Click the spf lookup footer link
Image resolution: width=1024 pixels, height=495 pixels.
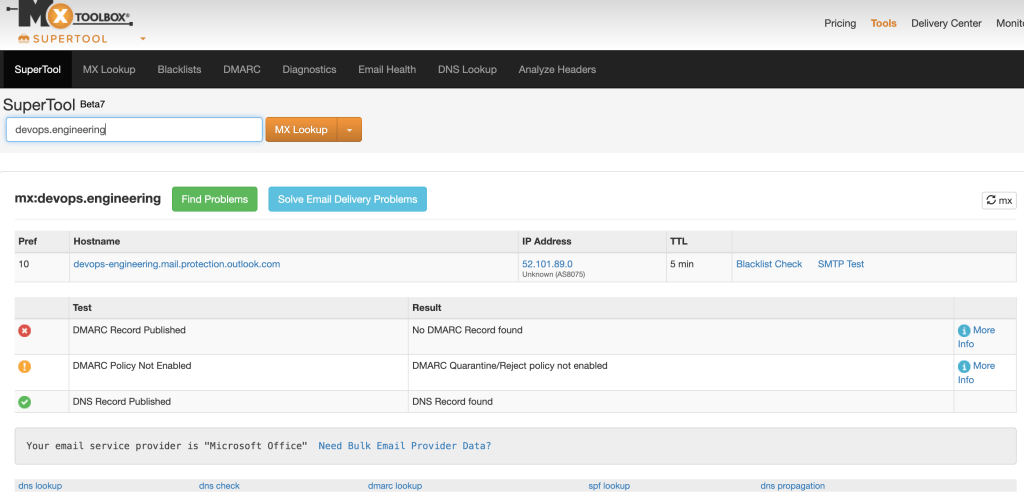pos(609,486)
